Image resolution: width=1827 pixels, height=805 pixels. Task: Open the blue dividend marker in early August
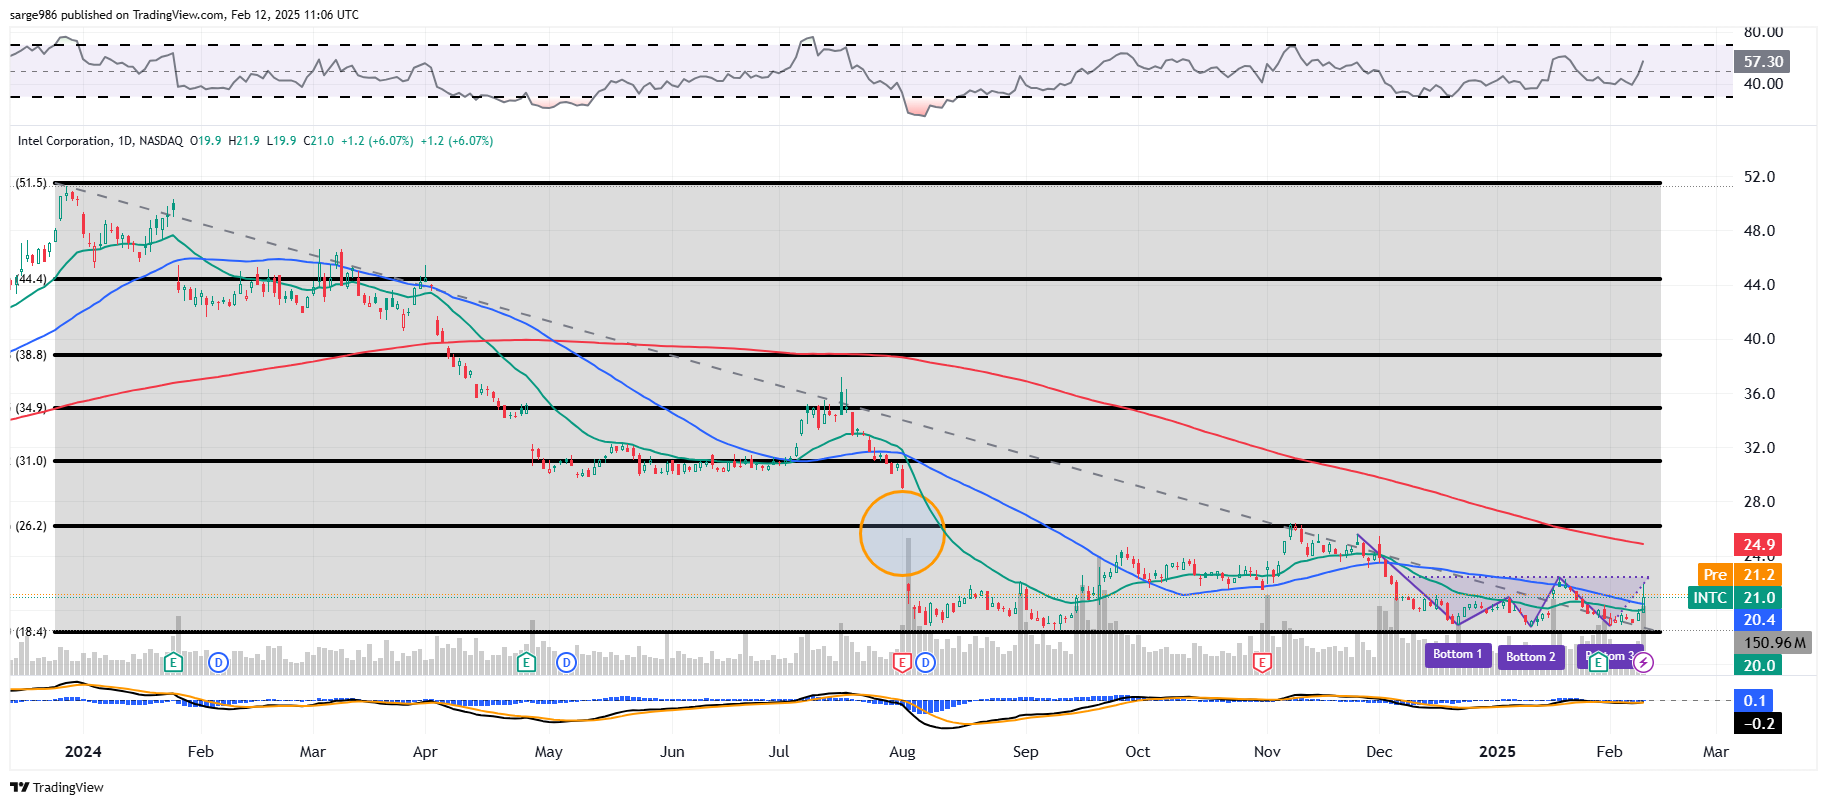tap(925, 662)
